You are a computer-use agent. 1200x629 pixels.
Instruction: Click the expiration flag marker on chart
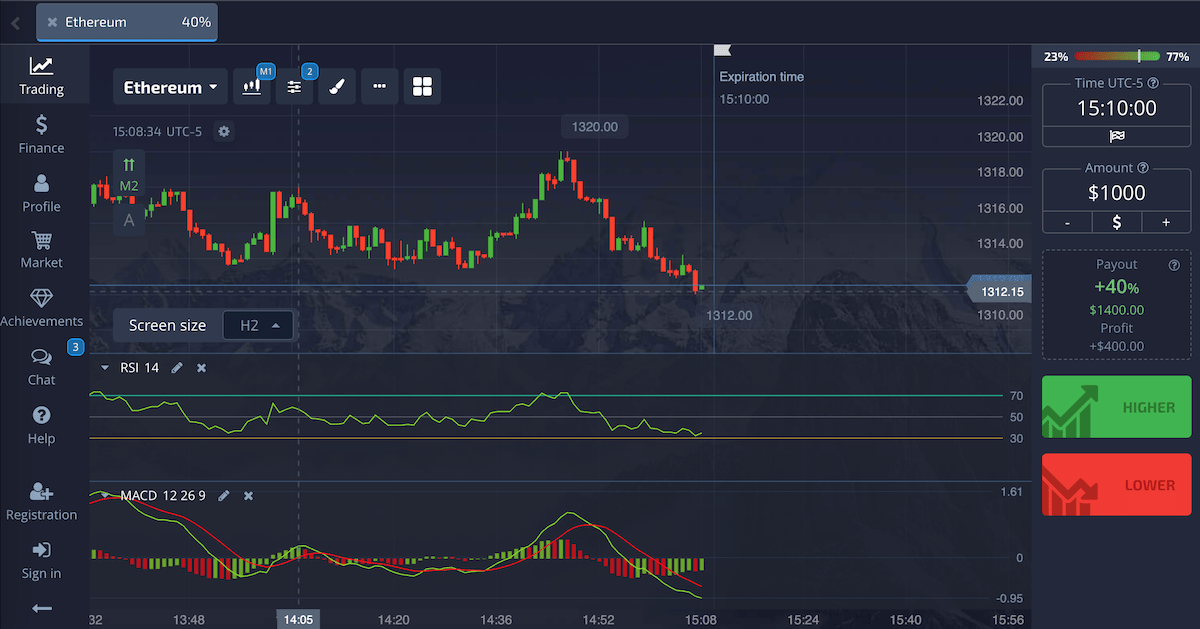coord(721,50)
